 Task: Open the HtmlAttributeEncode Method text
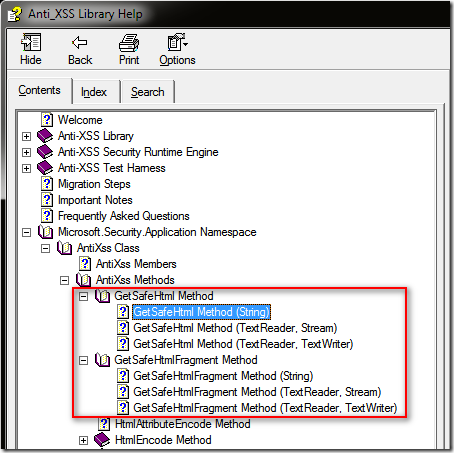[183, 424]
